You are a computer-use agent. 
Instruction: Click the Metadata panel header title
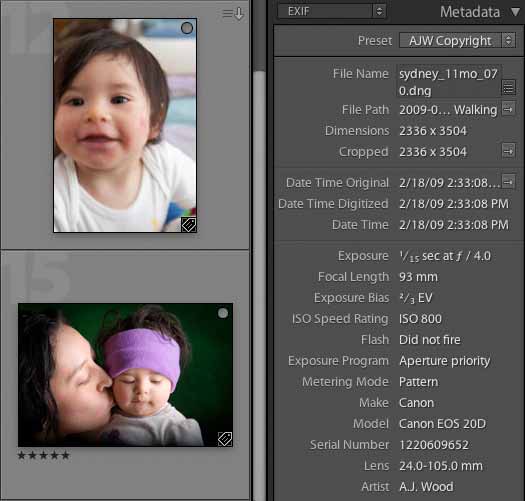tap(470, 12)
